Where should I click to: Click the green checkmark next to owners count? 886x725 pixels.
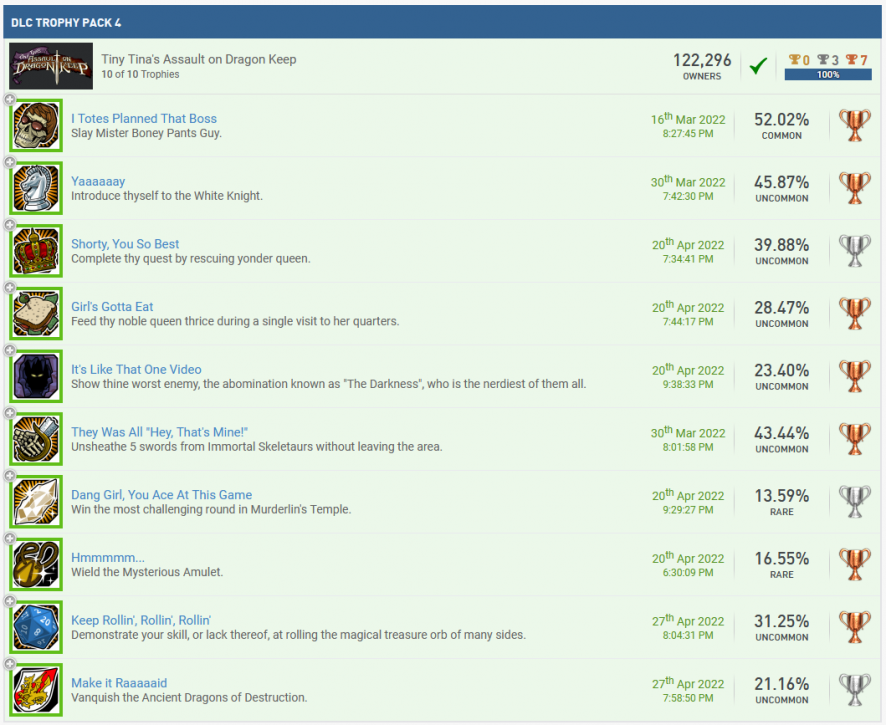pos(758,66)
